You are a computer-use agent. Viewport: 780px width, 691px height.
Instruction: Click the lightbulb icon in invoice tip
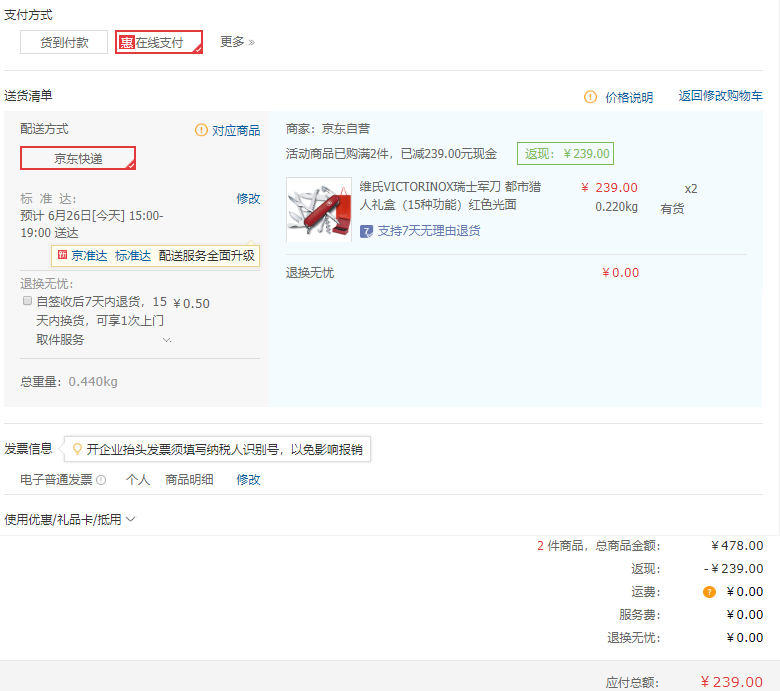77,449
